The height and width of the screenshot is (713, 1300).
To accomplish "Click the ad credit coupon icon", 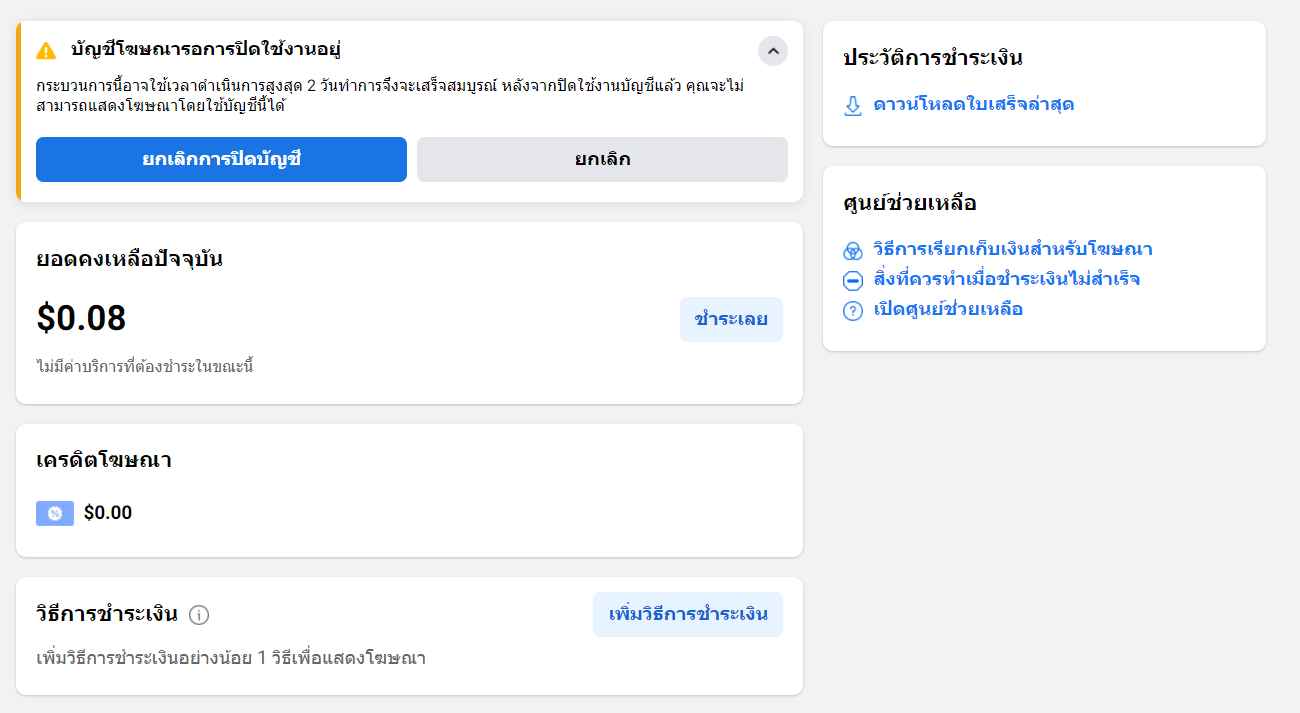I will tap(54, 513).
